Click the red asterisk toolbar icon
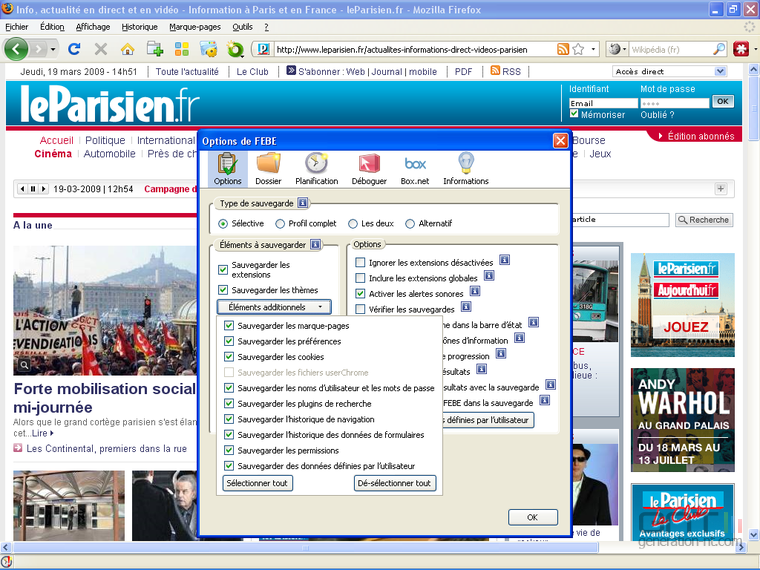 [741, 49]
